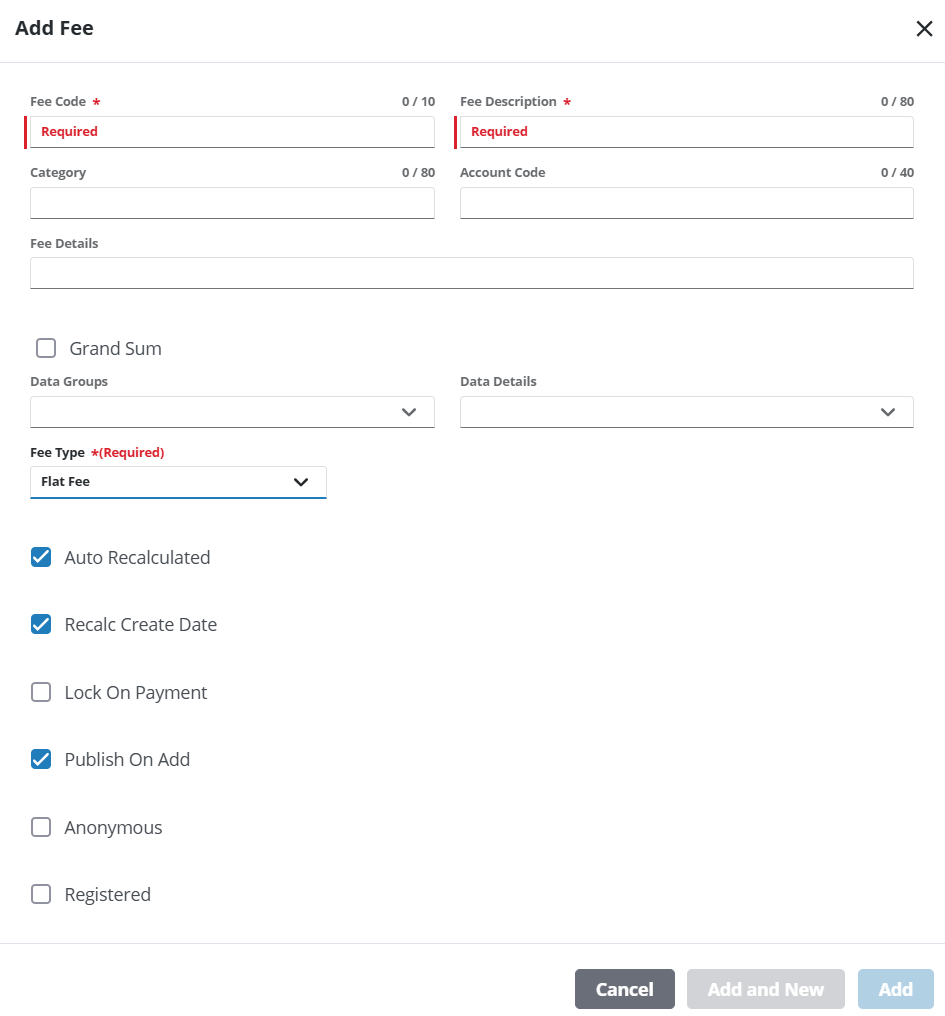The width and height of the screenshot is (945, 1016).
Task: Click the Fee Description input field
Action: 686,132
